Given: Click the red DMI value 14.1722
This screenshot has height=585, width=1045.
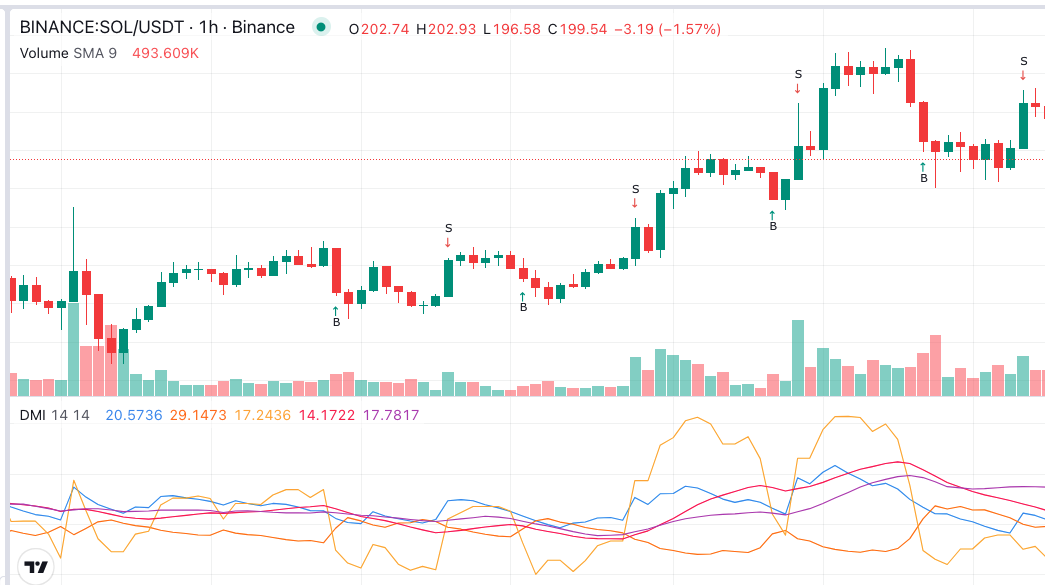Looking at the screenshot, I should coord(327,415).
